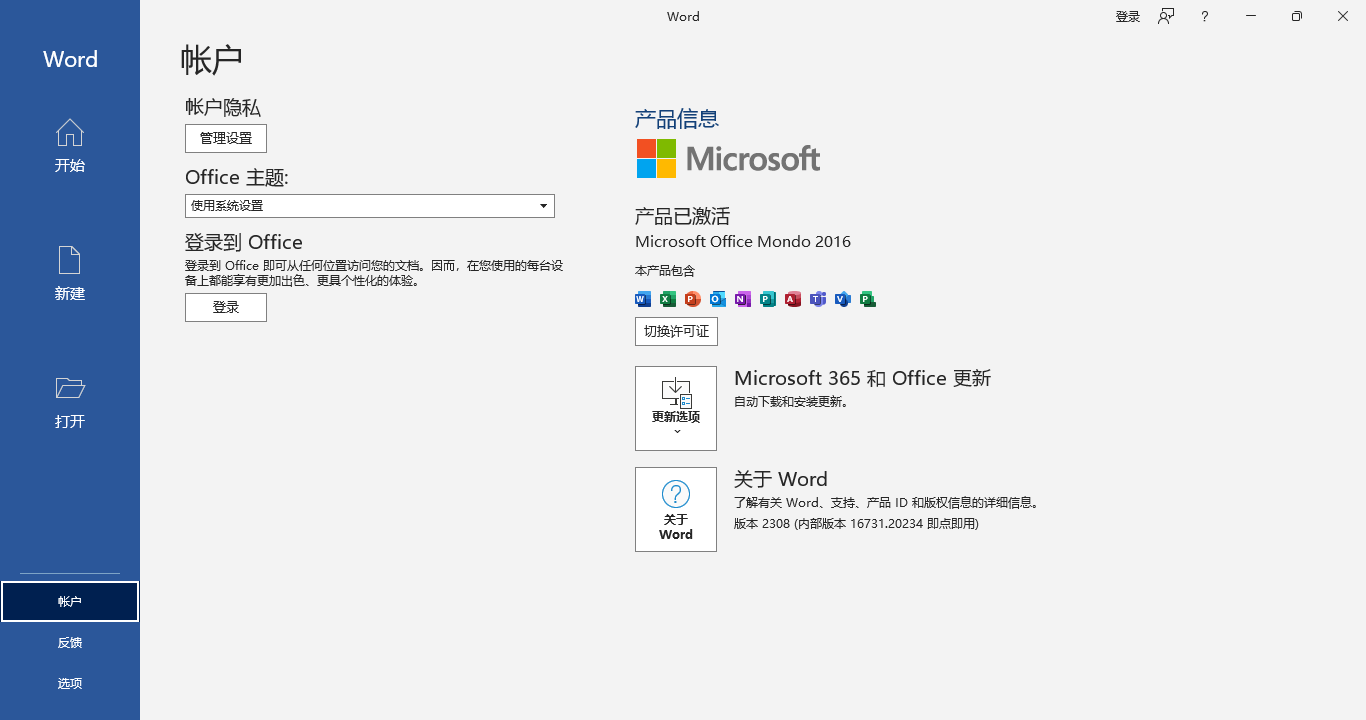The image size is (1366, 720).
Task: Open the Office 主题 dropdown
Action: coord(370,206)
